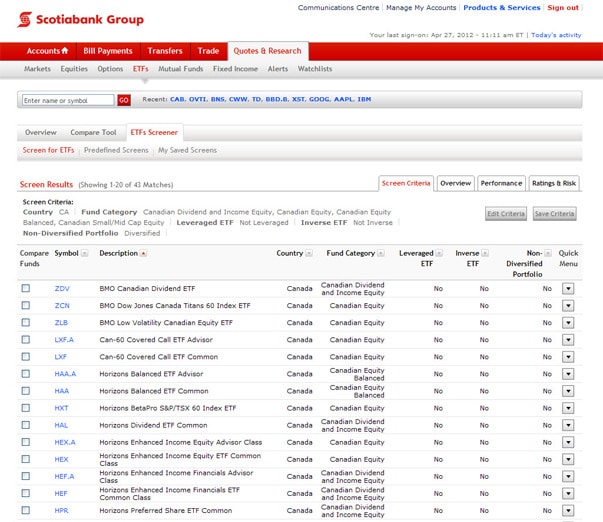The width and height of the screenshot is (603, 522).
Task: Click the Fund Category column sort icon
Action: pos(381,254)
